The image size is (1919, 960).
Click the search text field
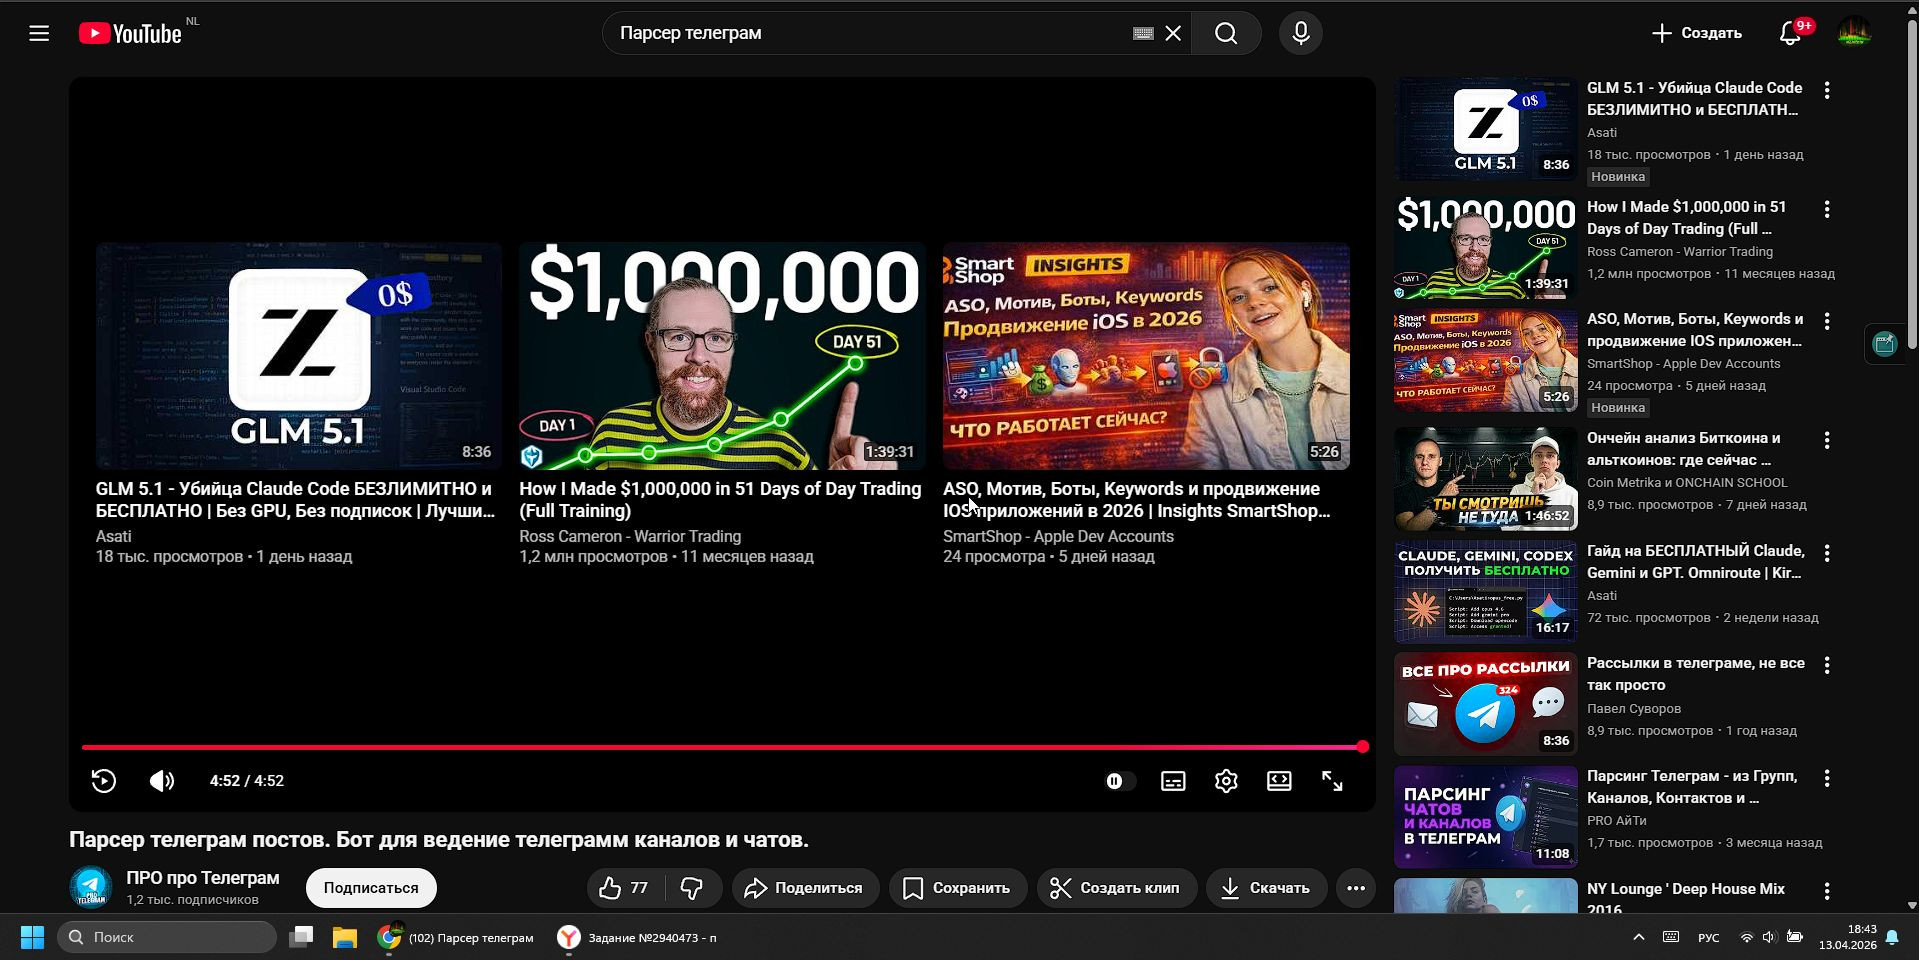tap(870, 33)
